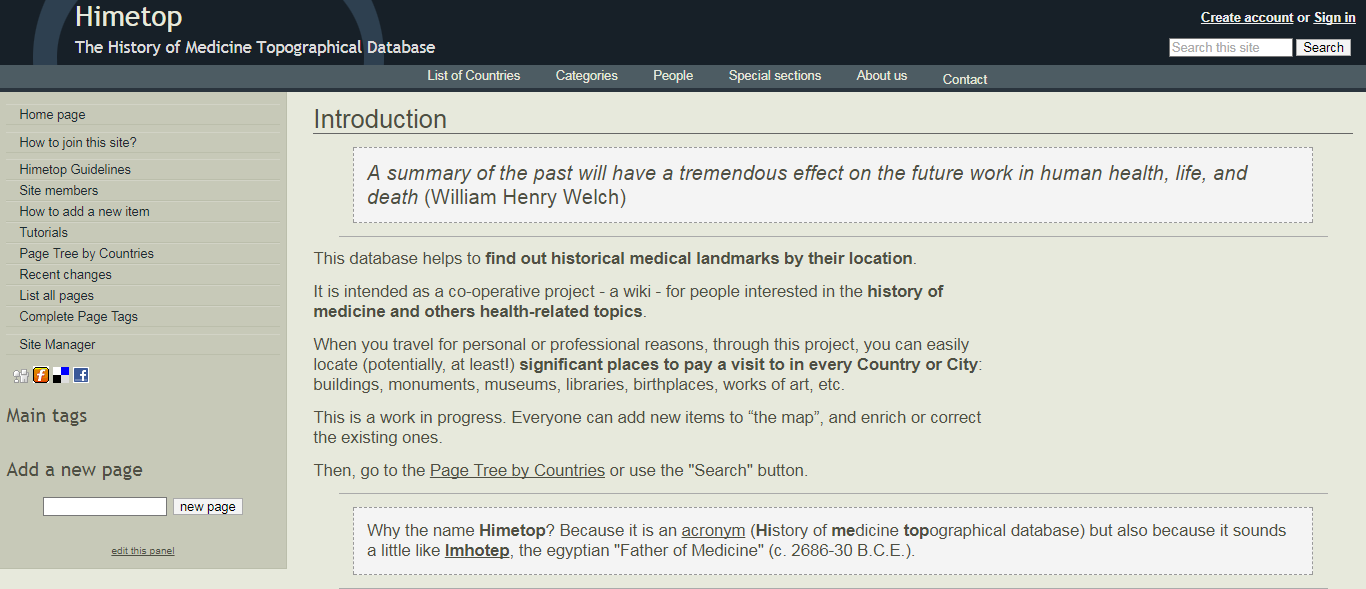Expand the About us menu

pyautogui.click(x=882, y=76)
